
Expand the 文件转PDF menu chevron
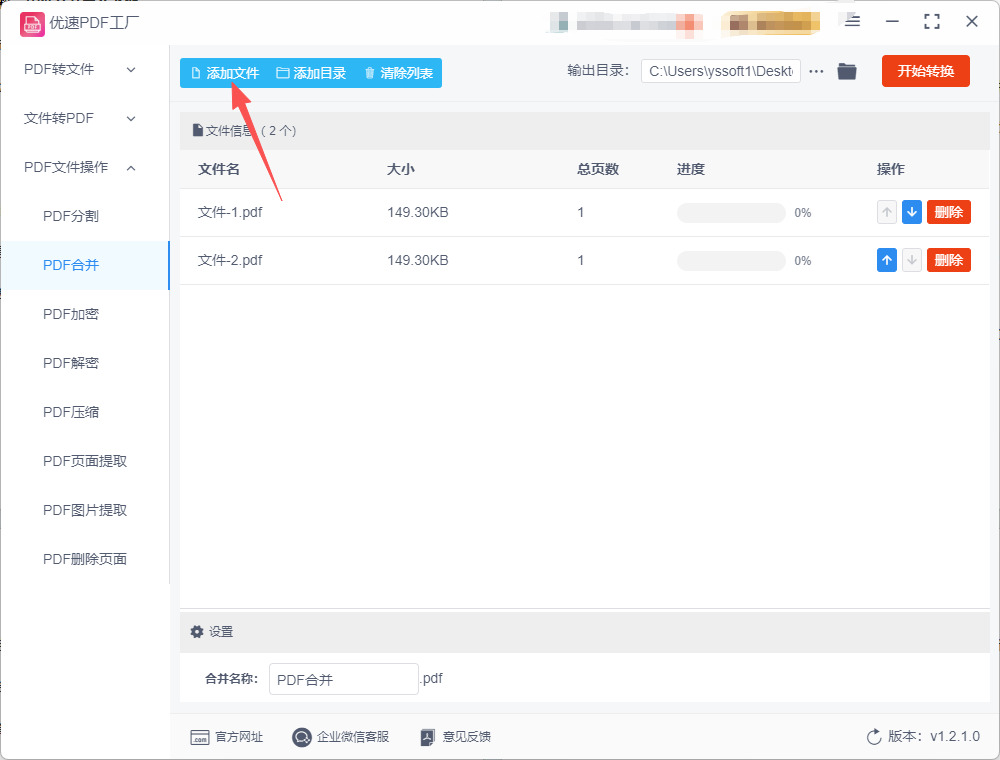point(131,119)
